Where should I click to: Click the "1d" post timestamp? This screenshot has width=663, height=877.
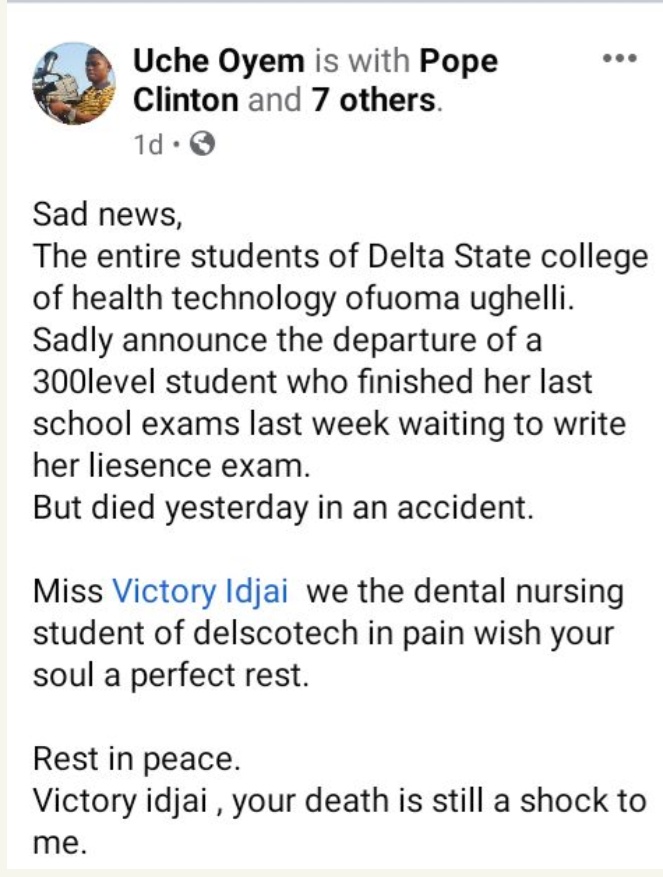point(148,145)
